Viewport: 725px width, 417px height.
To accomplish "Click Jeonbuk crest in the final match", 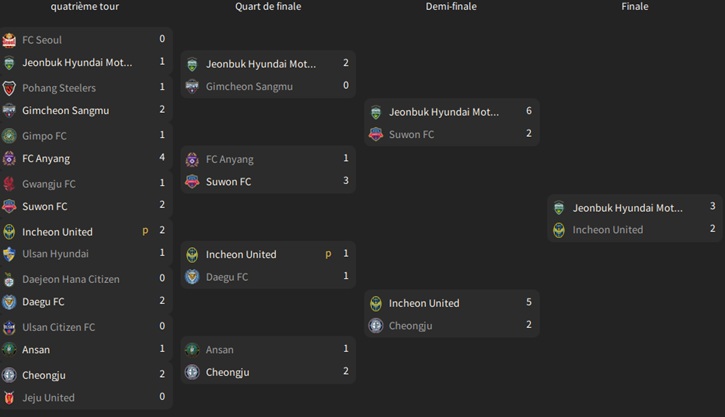I will click(x=559, y=208).
